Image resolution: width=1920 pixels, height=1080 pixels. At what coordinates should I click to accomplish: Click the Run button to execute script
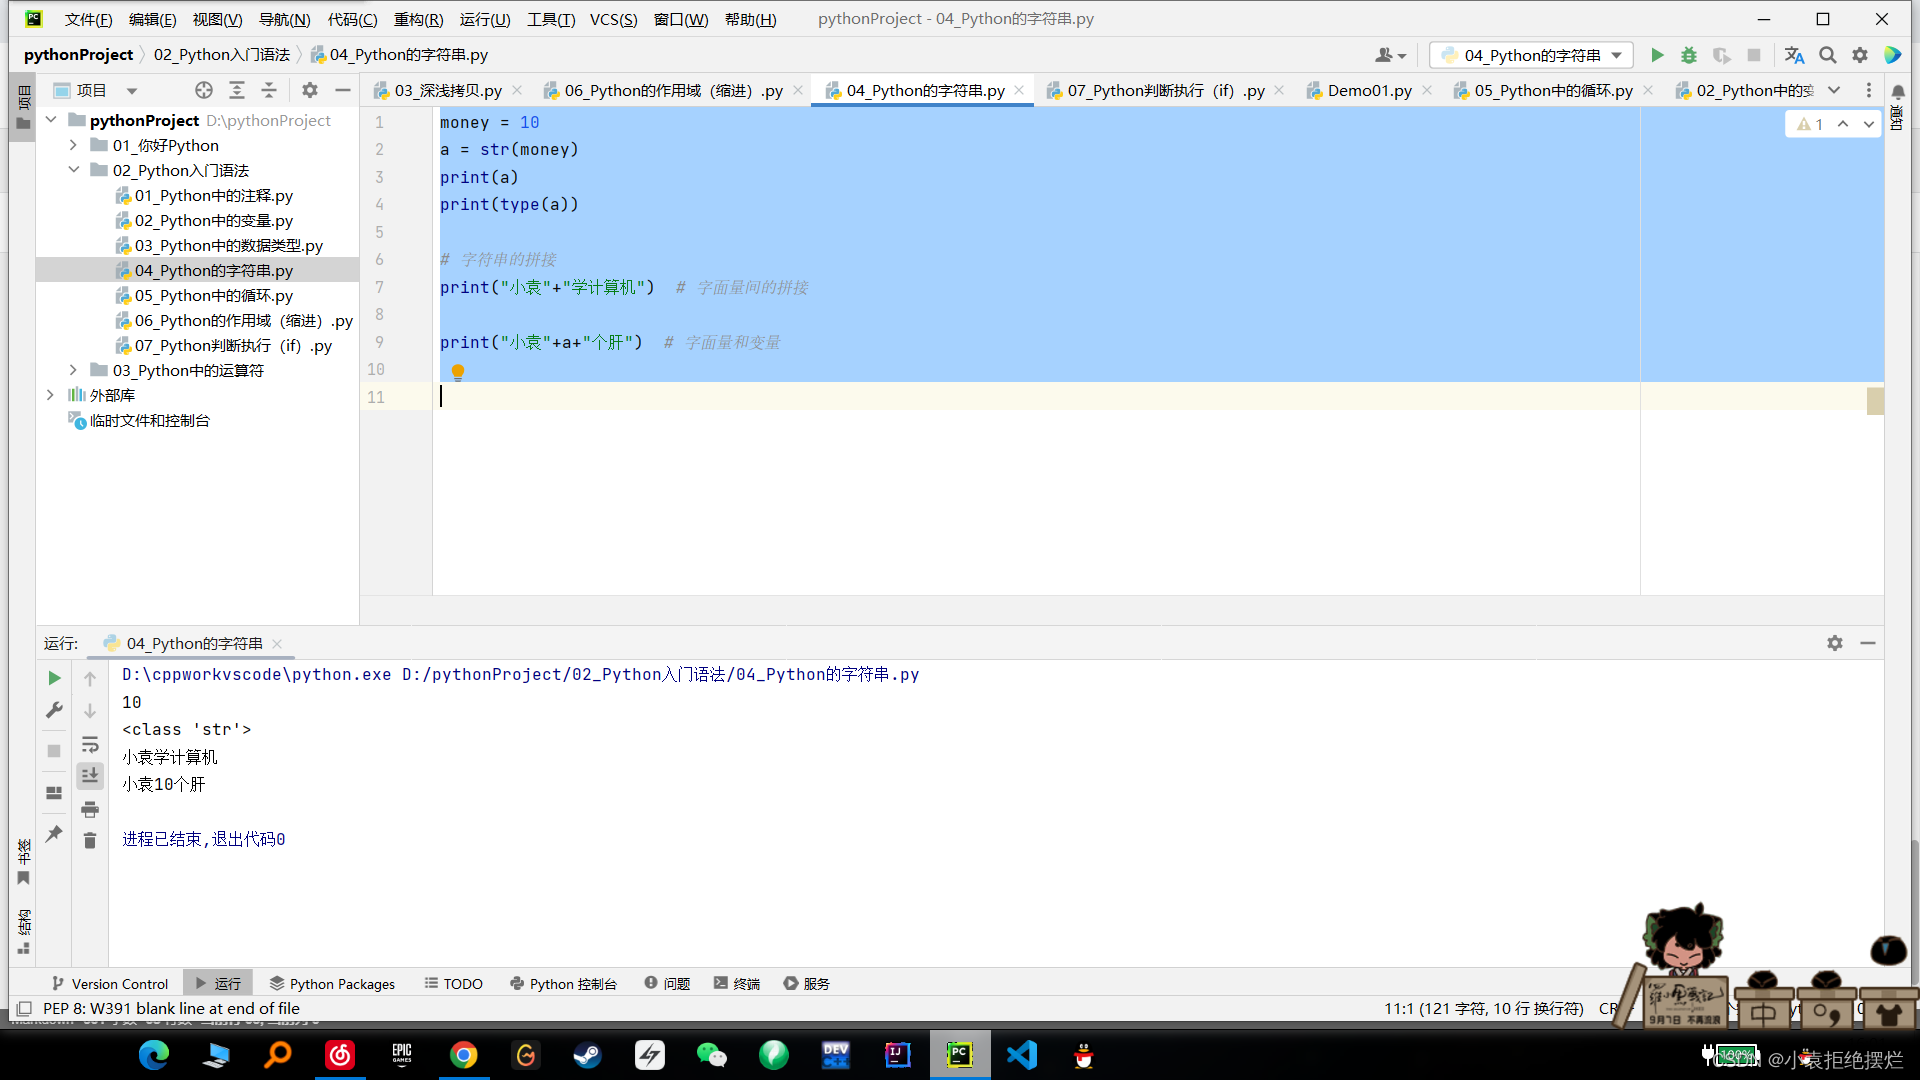1658,54
